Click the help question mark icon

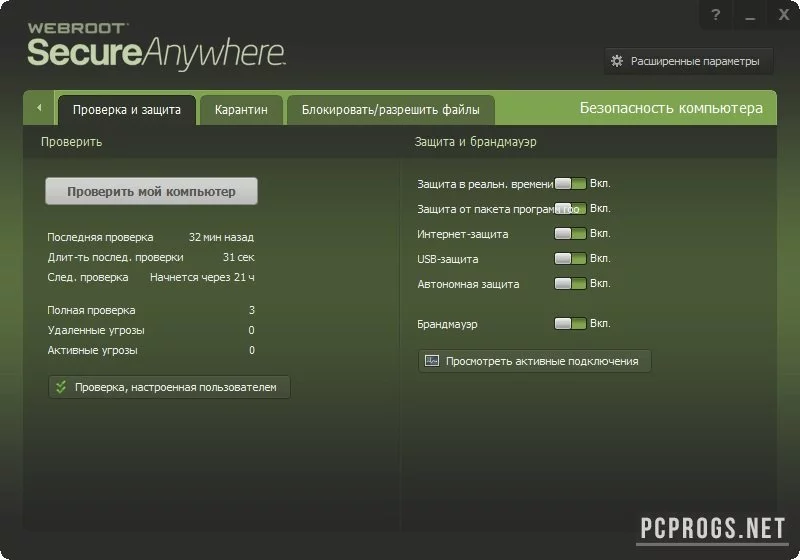pos(715,15)
